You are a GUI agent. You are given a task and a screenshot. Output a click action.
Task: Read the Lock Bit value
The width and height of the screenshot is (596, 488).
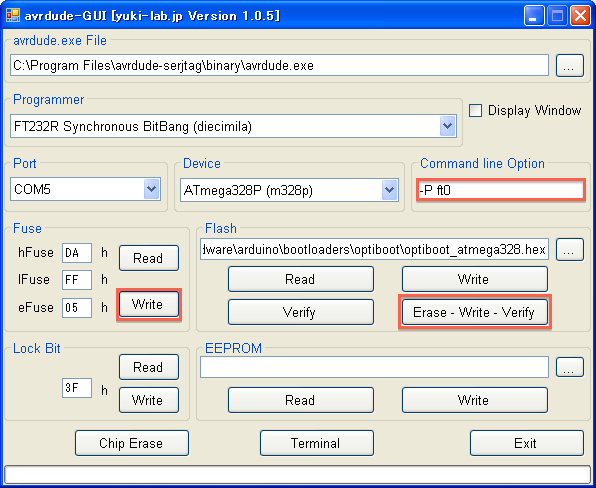coord(149,367)
